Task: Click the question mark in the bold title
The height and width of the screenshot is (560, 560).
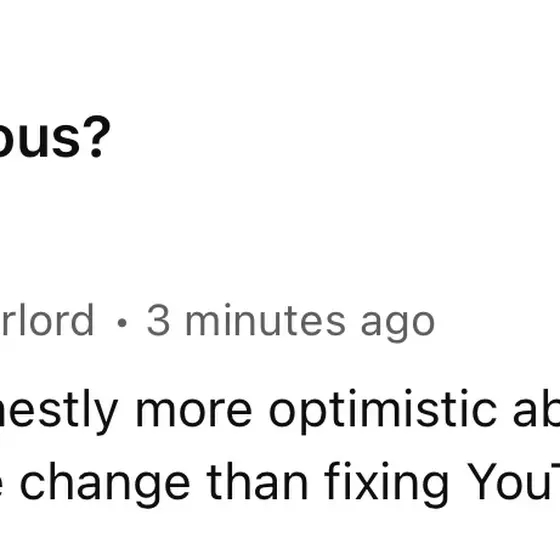Action: pos(96,136)
